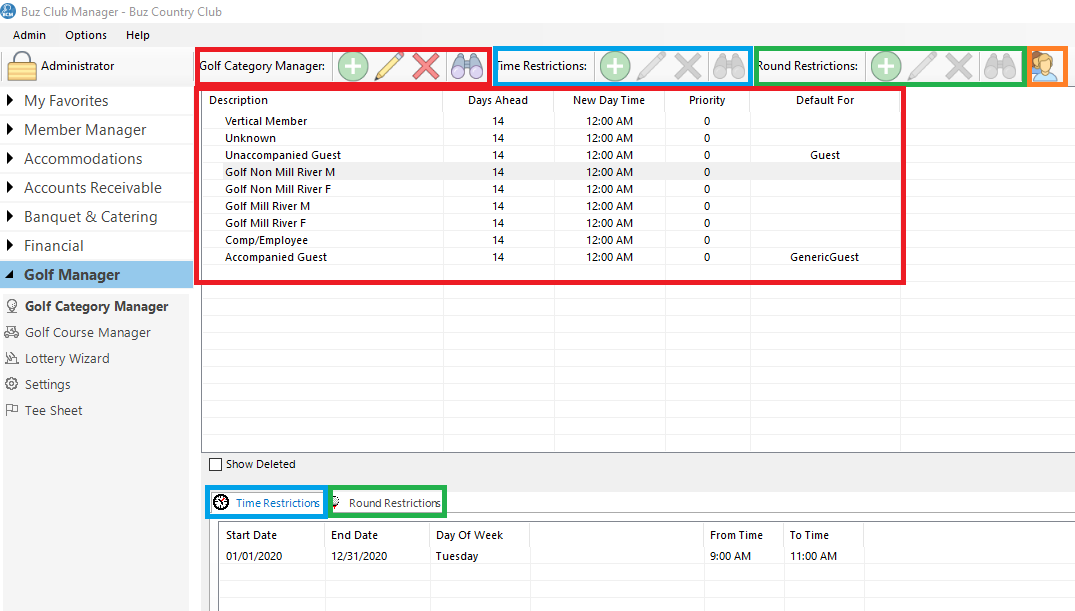The width and height of the screenshot is (1075, 611).
Task: Click the pencil edit Golf Category icon
Action: point(389,67)
